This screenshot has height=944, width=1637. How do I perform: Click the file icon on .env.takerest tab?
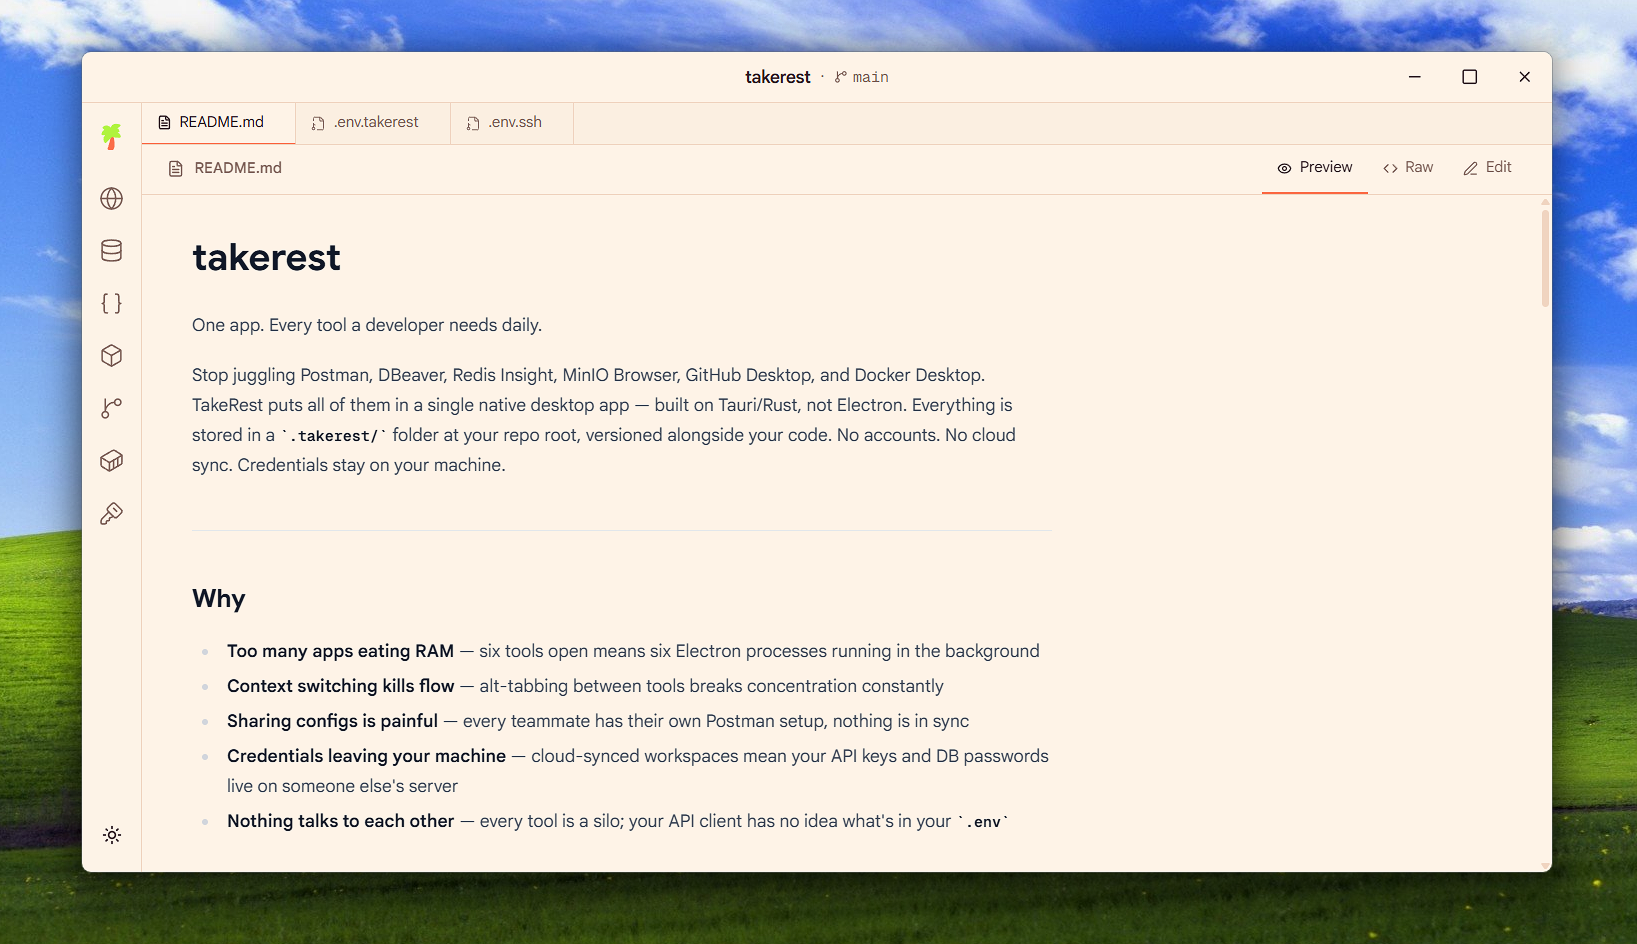point(318,124)
